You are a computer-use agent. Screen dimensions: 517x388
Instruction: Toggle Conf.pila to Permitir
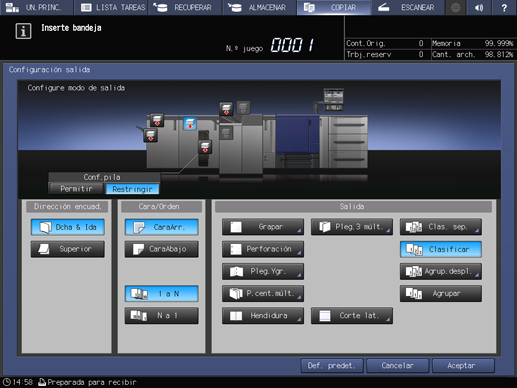[x=76, y=189]
